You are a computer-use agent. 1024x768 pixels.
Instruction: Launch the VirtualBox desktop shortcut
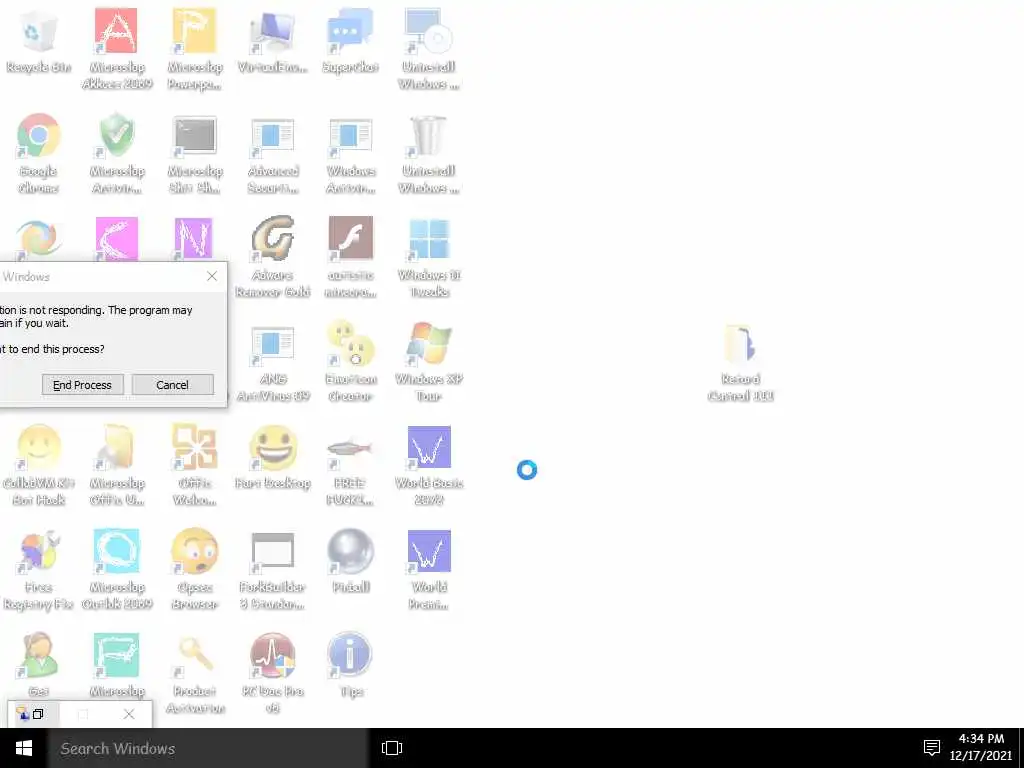[x=272, y=40]
